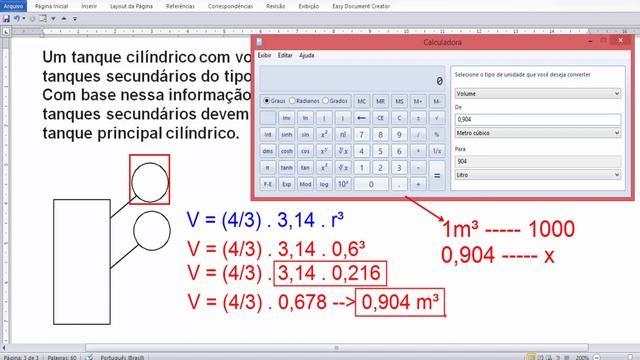Click the x cubed button
The width and height of the screenshot is (640, 360).
324,167
